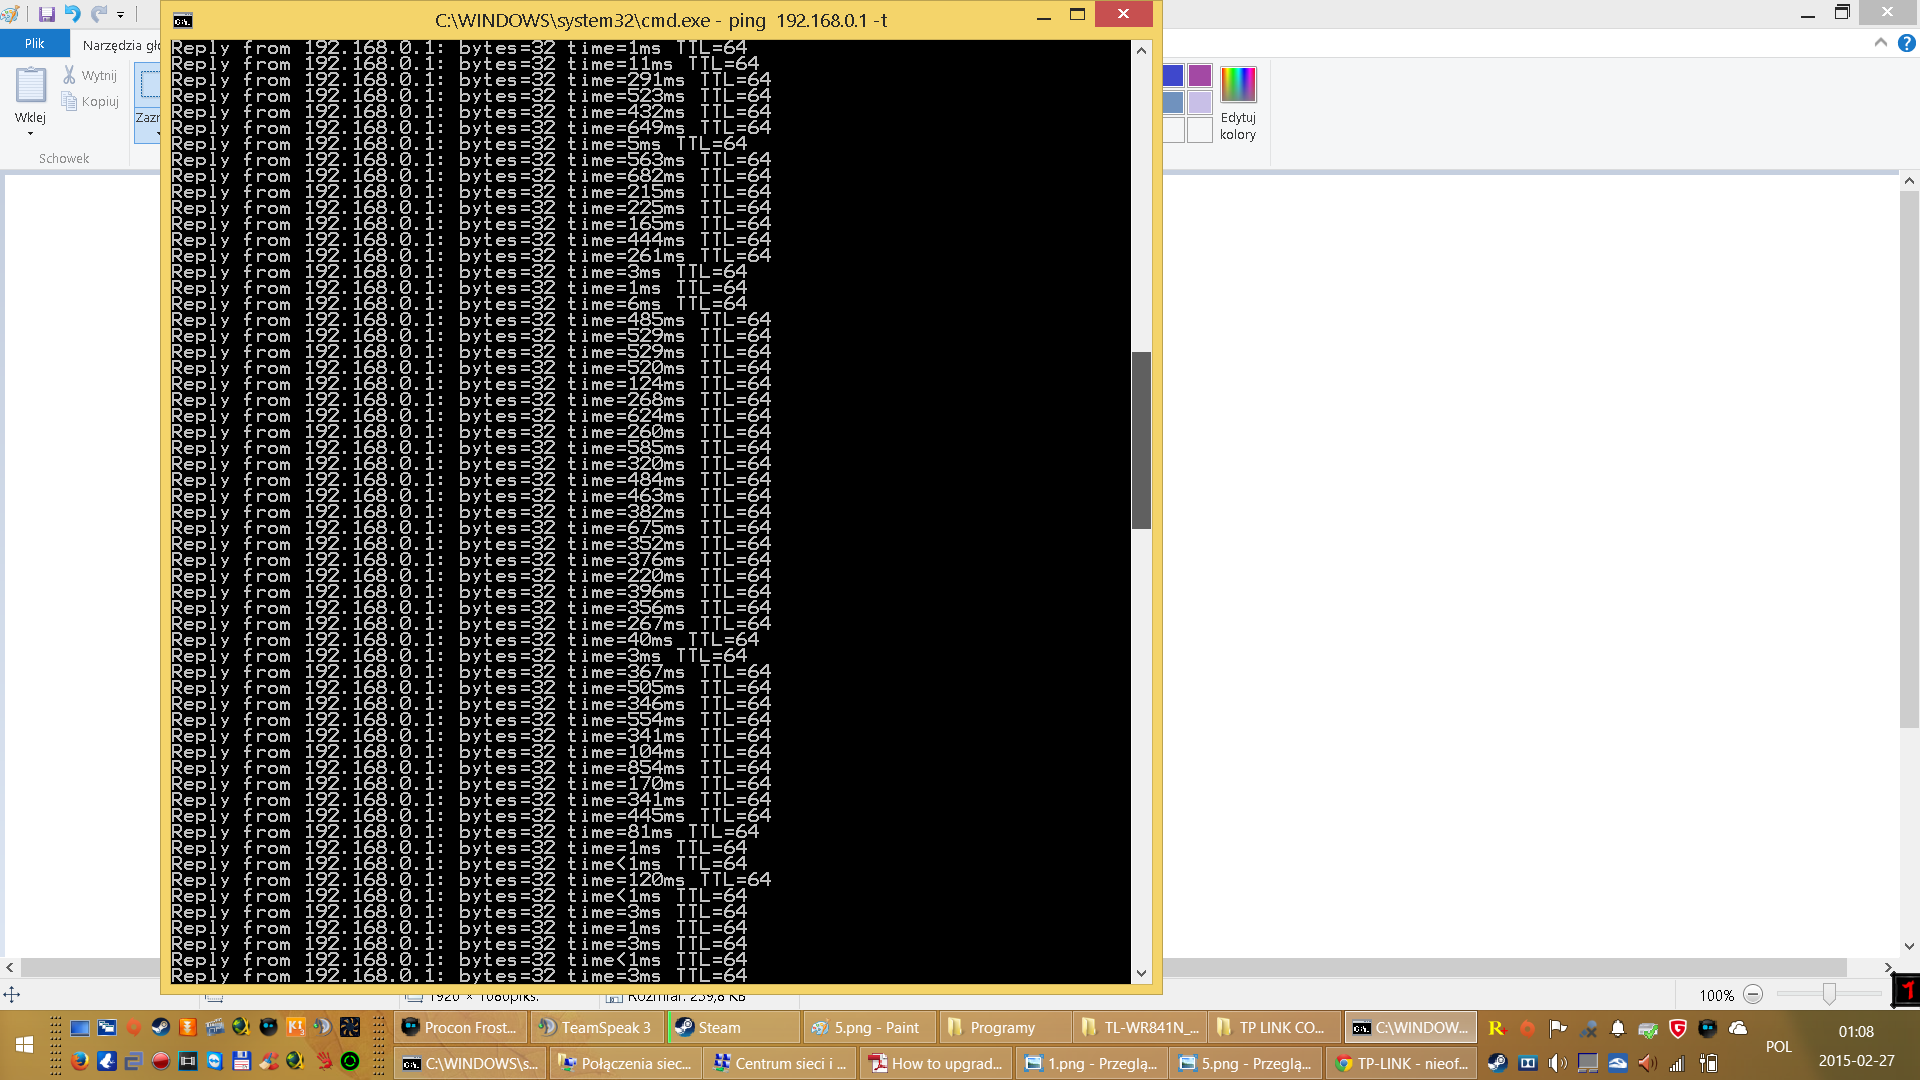Click the Wytnij cut scissors icon
The height and width of the screenshot is (1080, 1920).
click(69, 75)
